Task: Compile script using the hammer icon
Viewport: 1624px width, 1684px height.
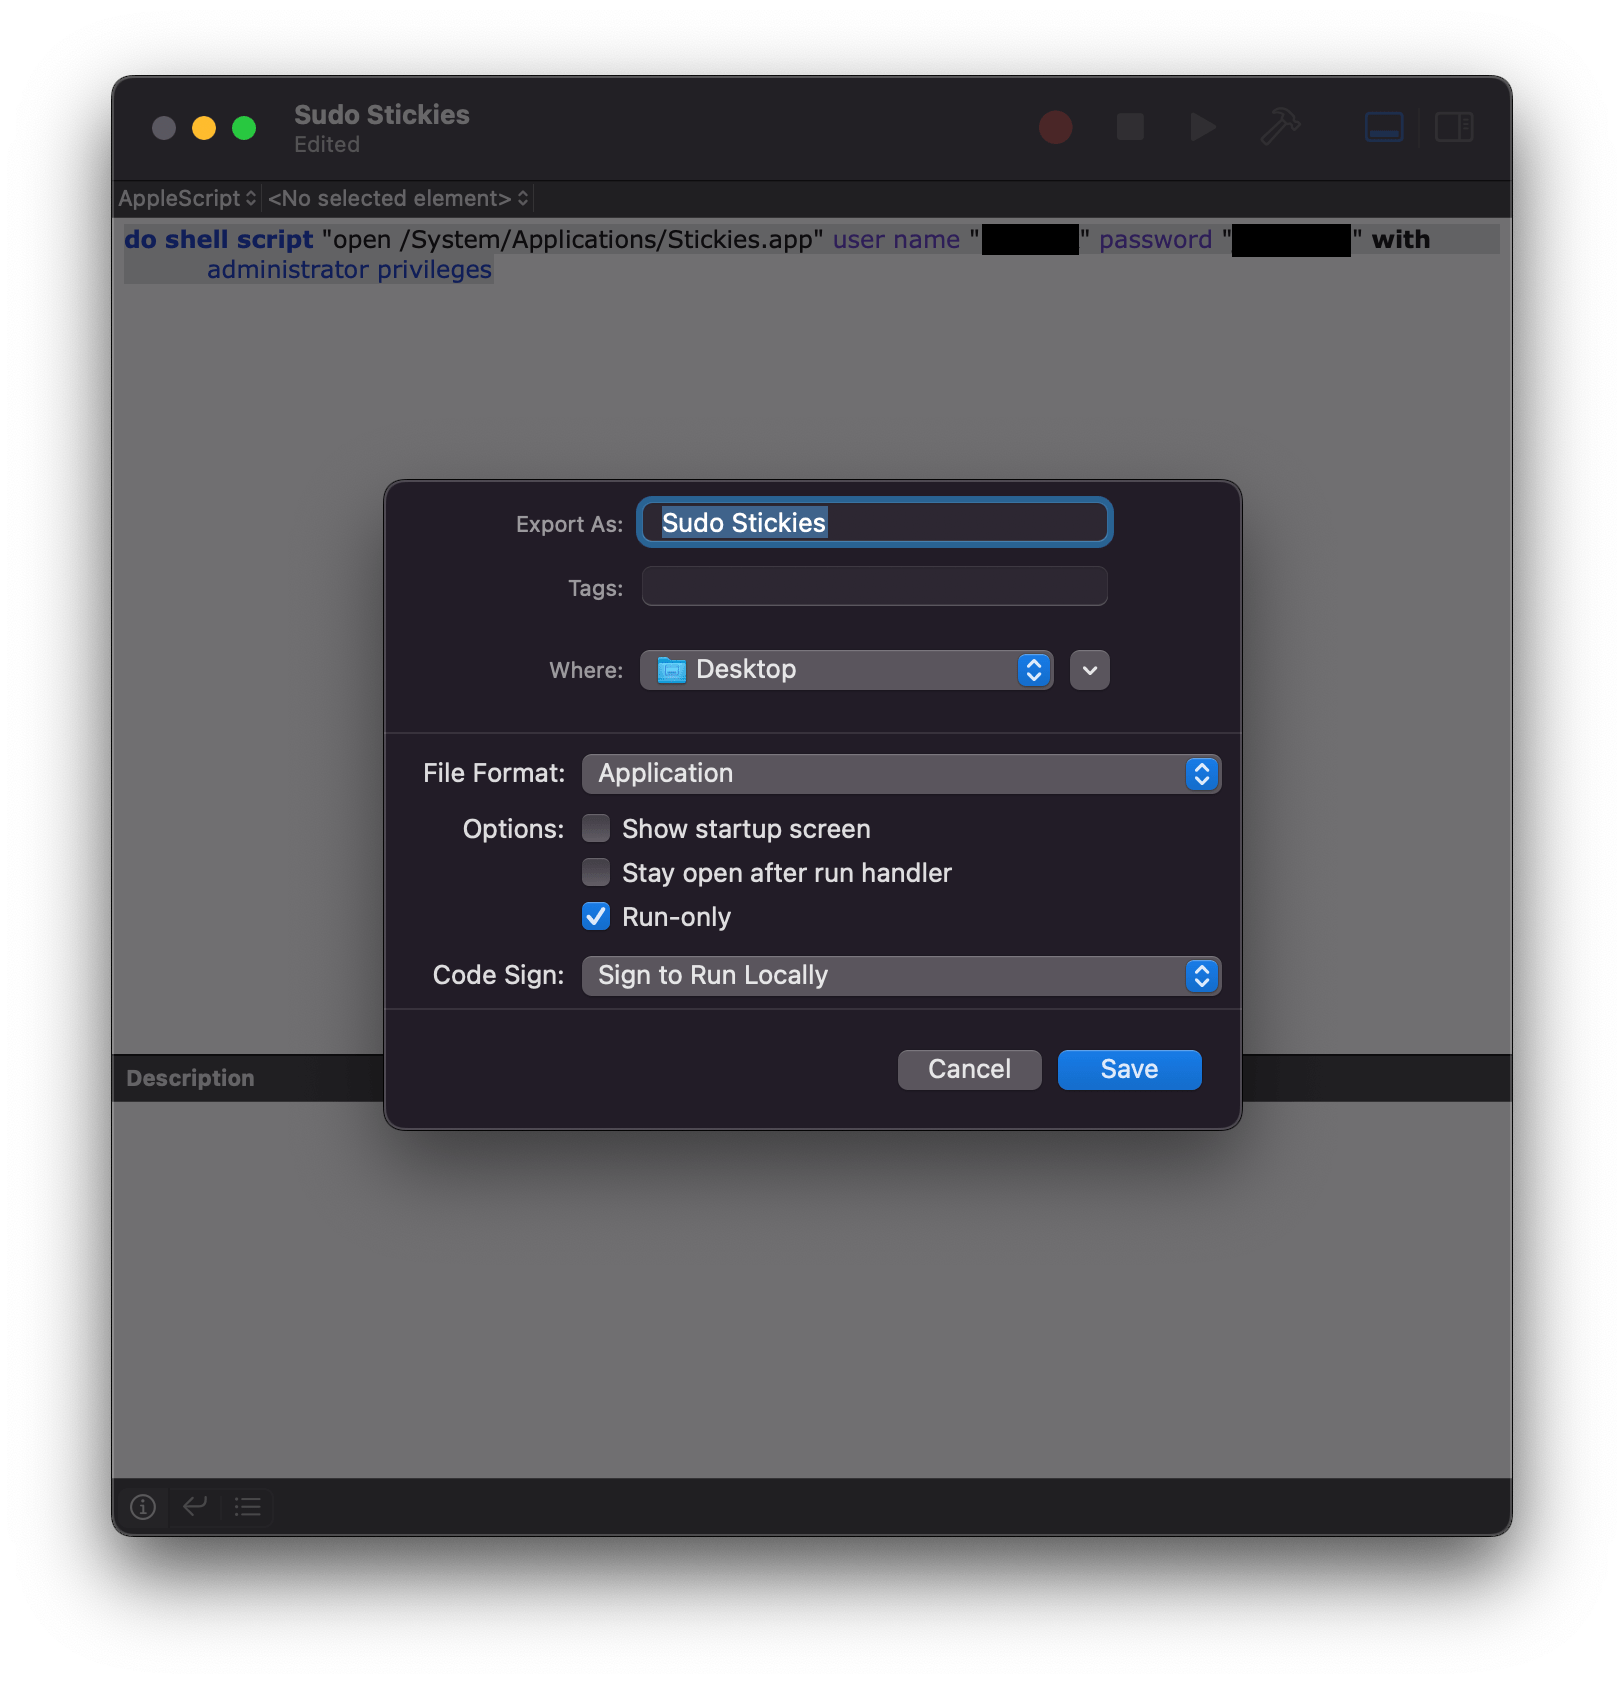Action: pyautogui.click(x=1280, y=128)
